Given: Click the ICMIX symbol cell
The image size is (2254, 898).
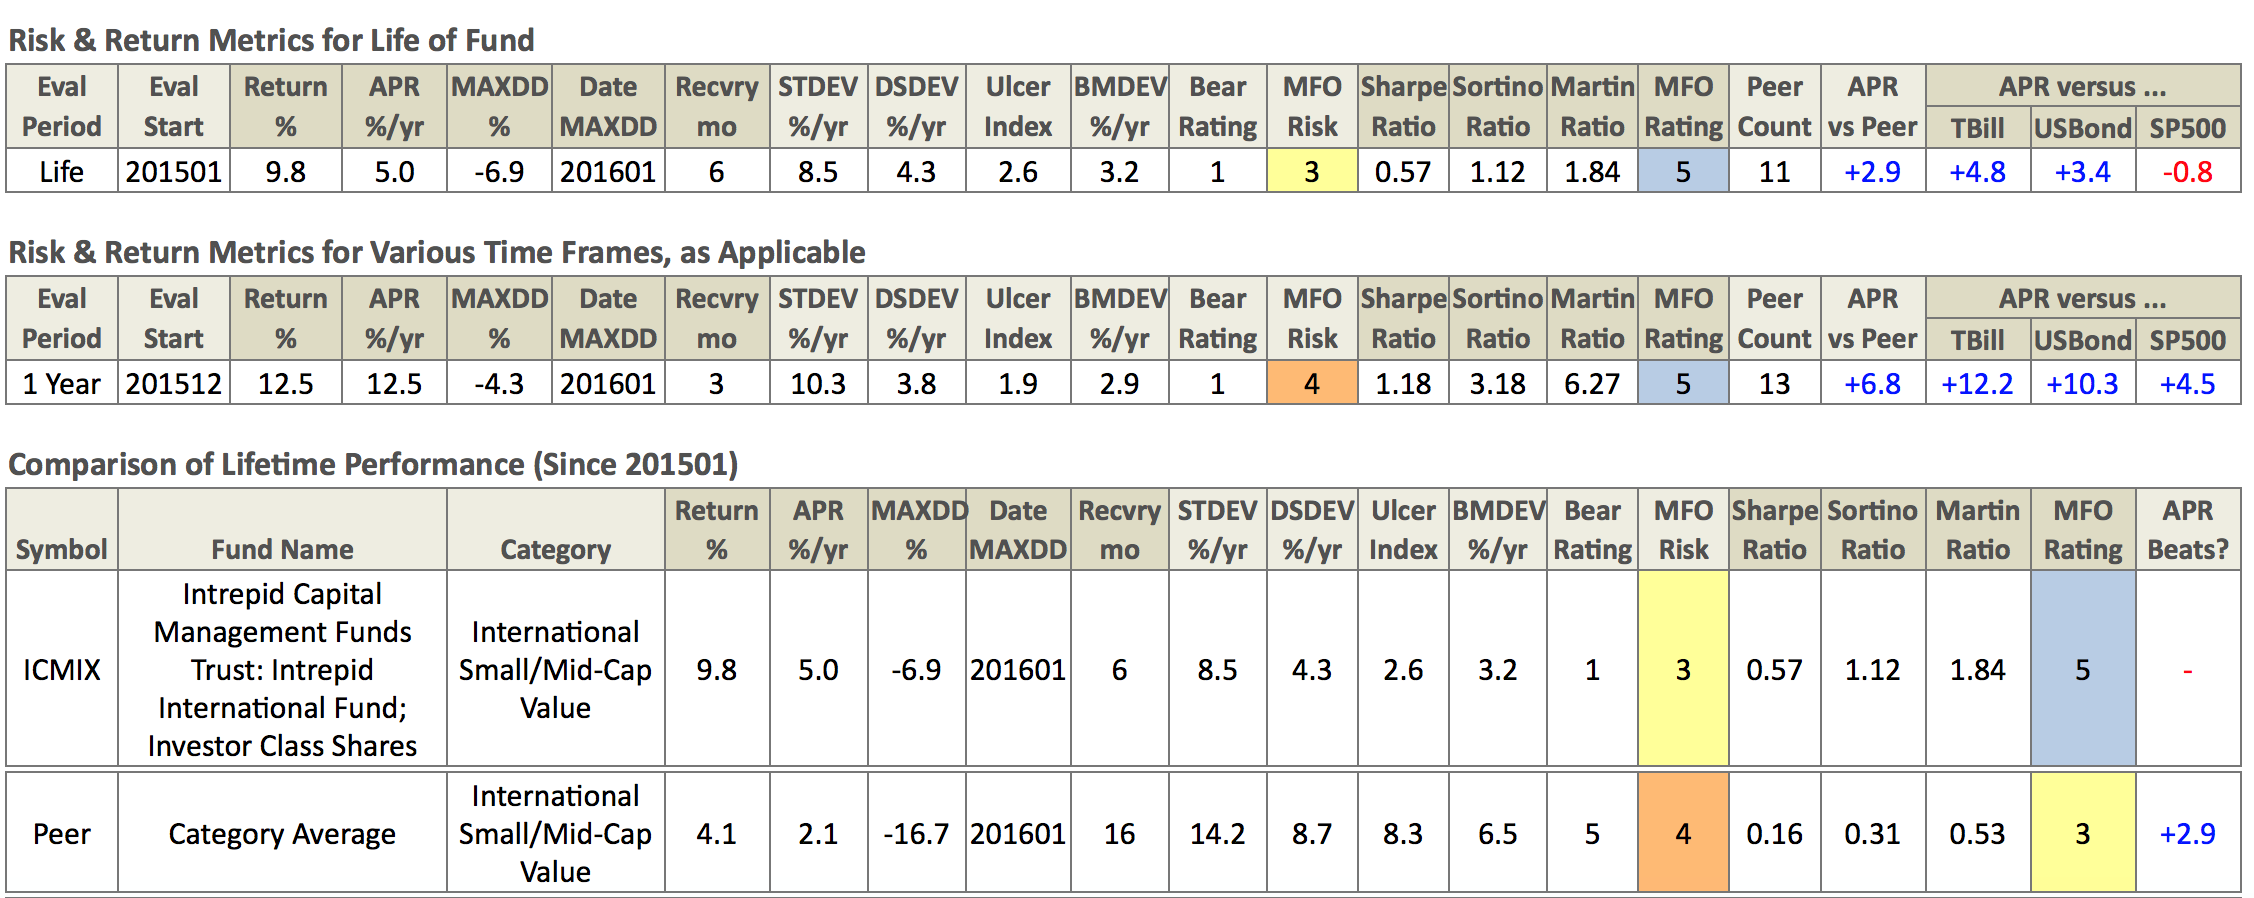Looking at the screenshot, I should [61, 669].
